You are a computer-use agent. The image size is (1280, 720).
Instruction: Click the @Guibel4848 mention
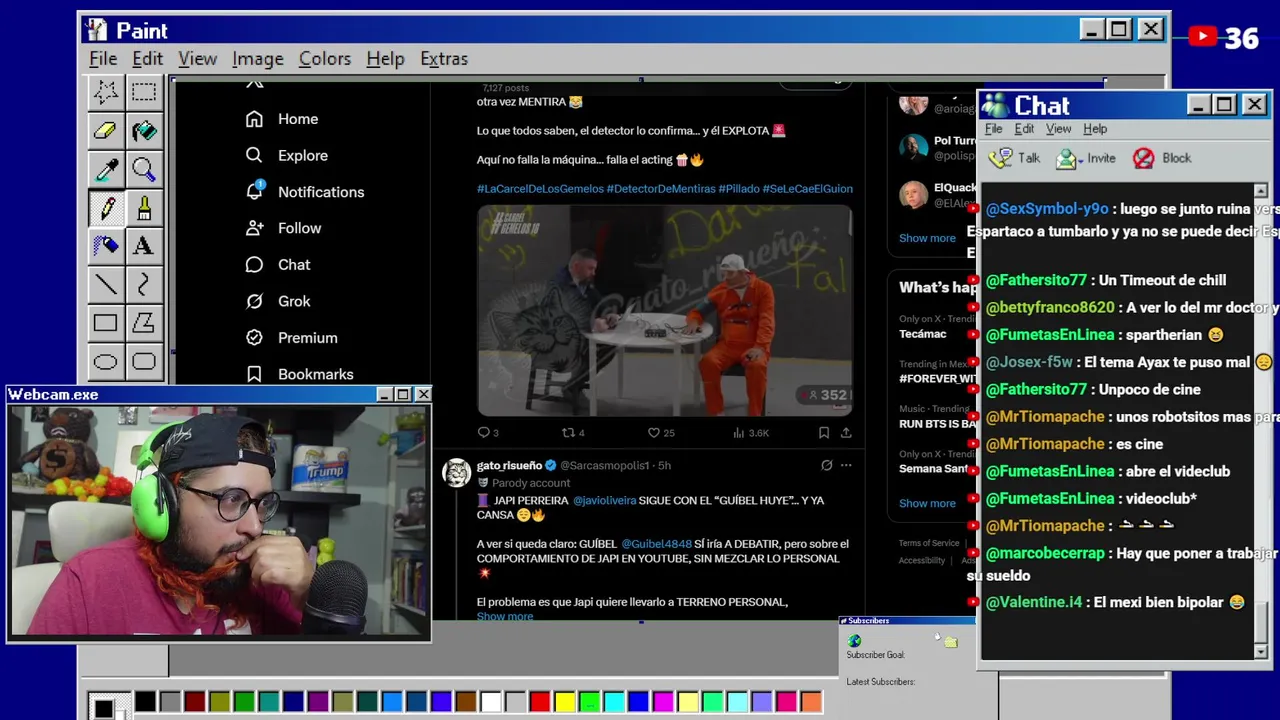pos(656,543)
